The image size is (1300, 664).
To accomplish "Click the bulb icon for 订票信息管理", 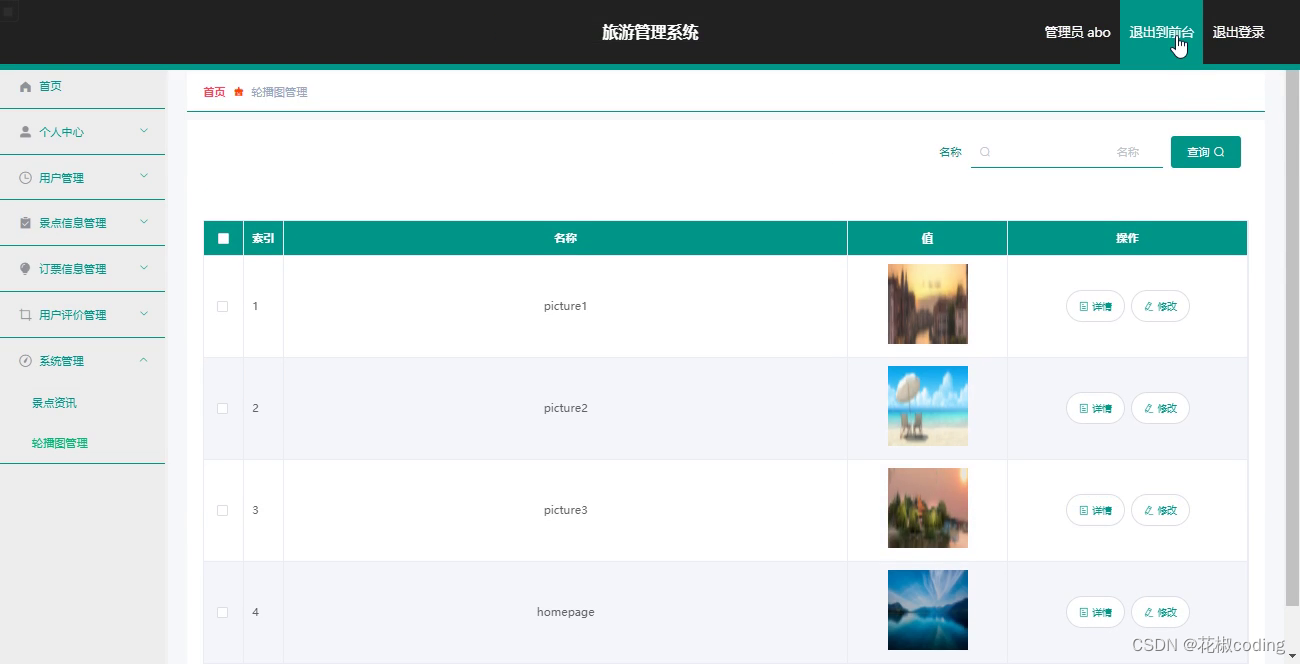I will point(26,269).
